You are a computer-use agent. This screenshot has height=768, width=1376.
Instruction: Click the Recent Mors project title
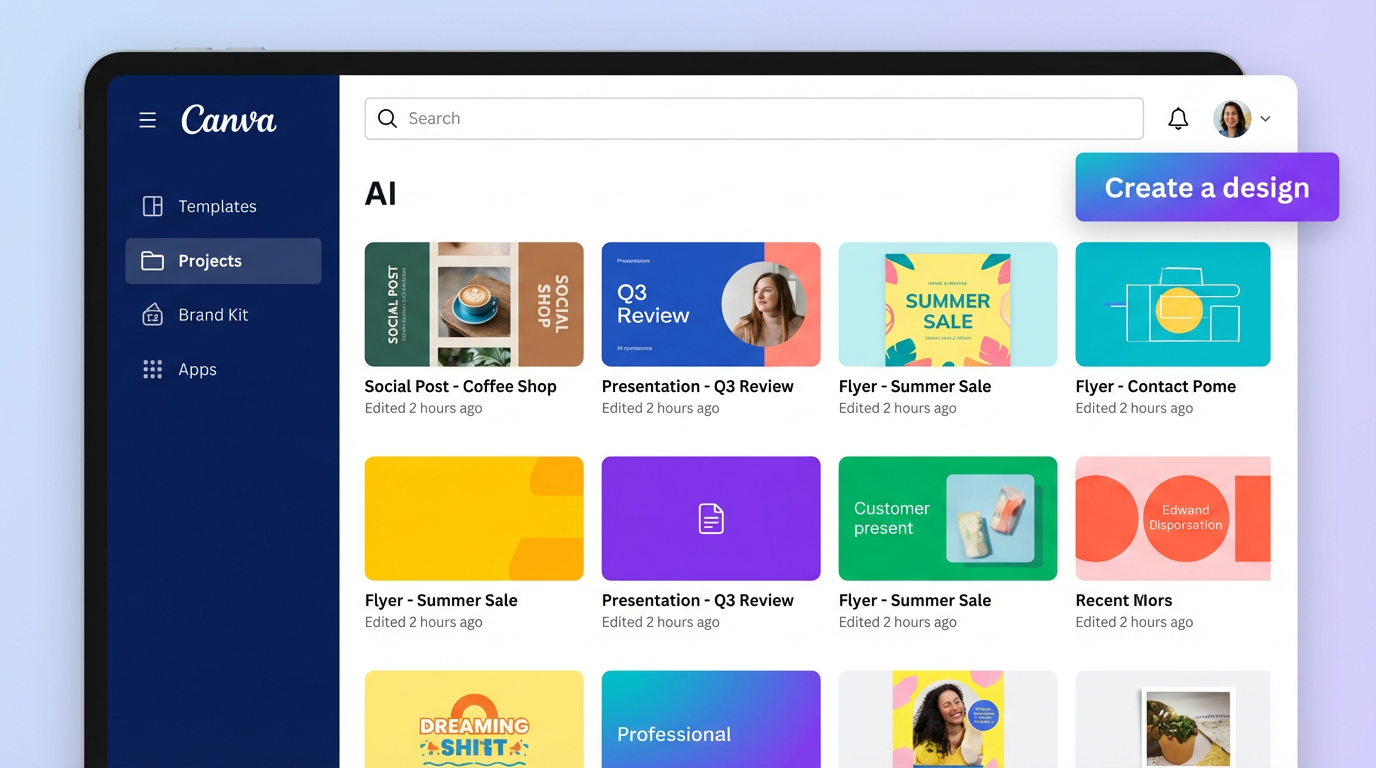(1123, 600)
